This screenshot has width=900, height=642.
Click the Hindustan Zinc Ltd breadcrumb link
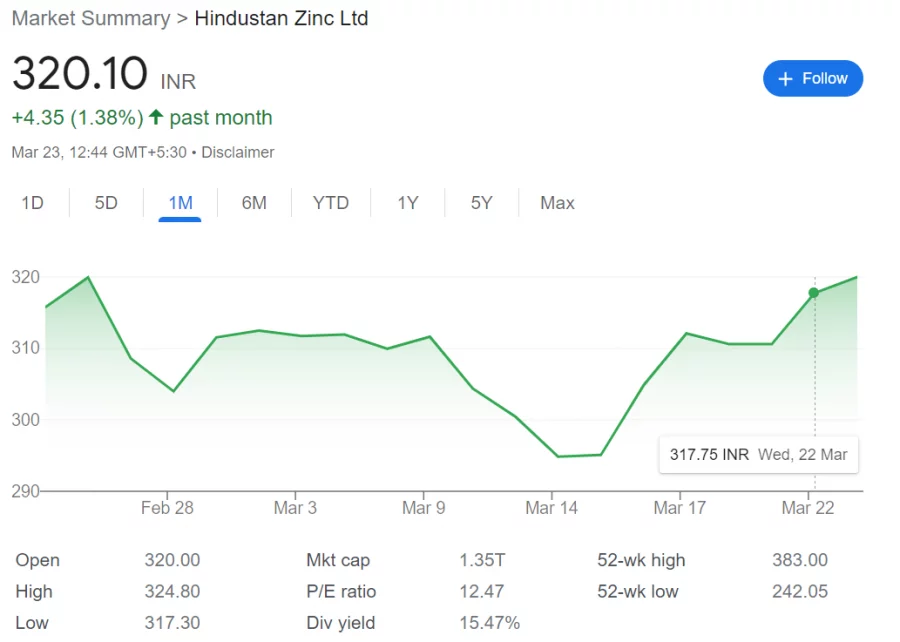click(282, 17)
